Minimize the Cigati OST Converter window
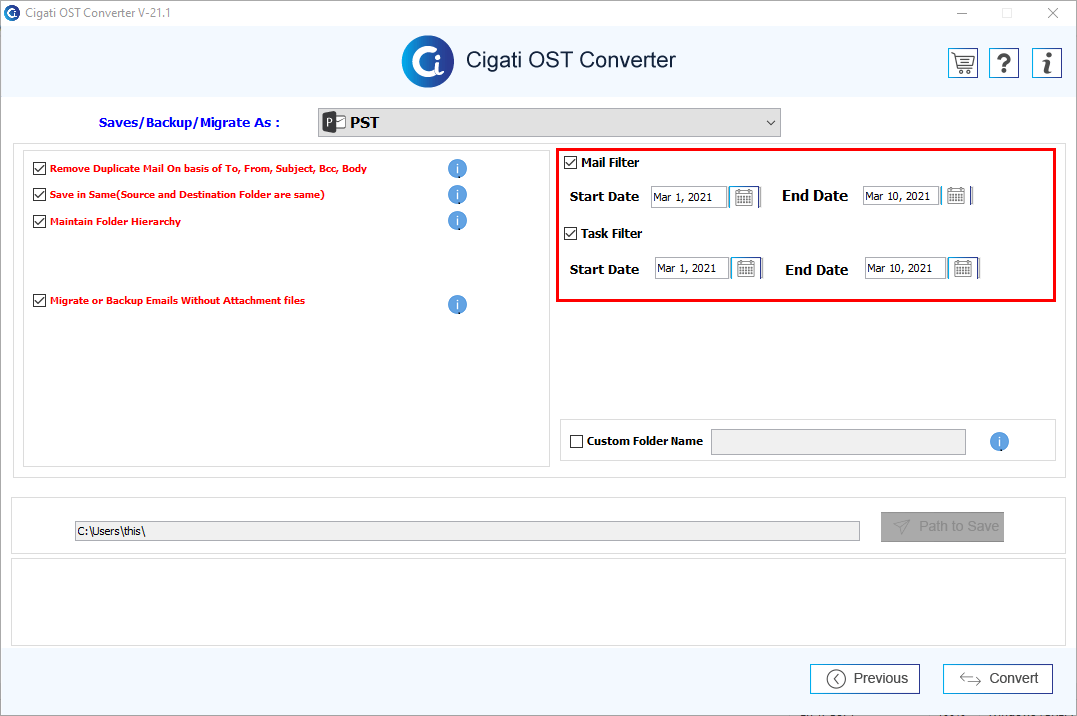The height and width of the screenshot is (716, 1077). click(x=962, y=13)
